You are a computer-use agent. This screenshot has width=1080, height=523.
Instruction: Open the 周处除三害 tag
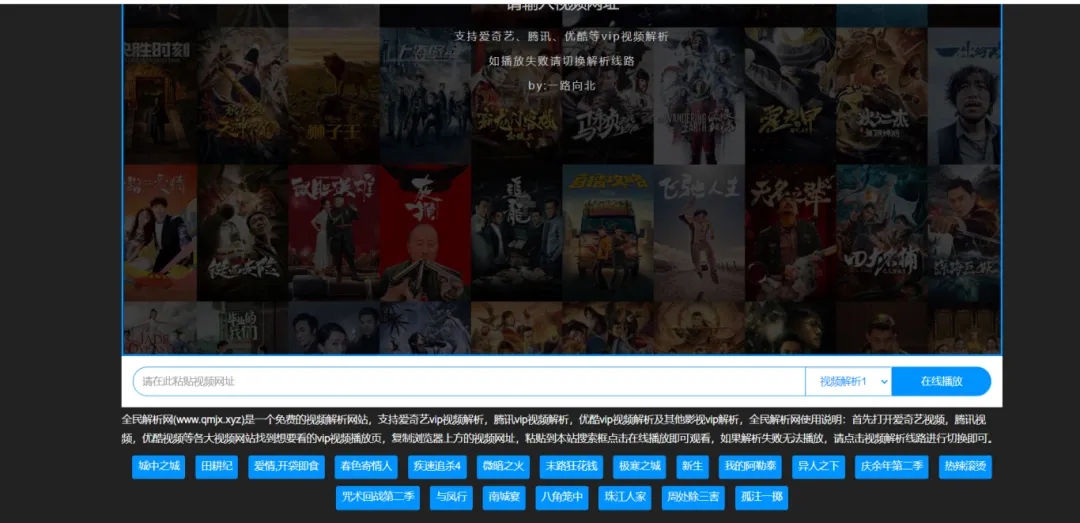693,496
